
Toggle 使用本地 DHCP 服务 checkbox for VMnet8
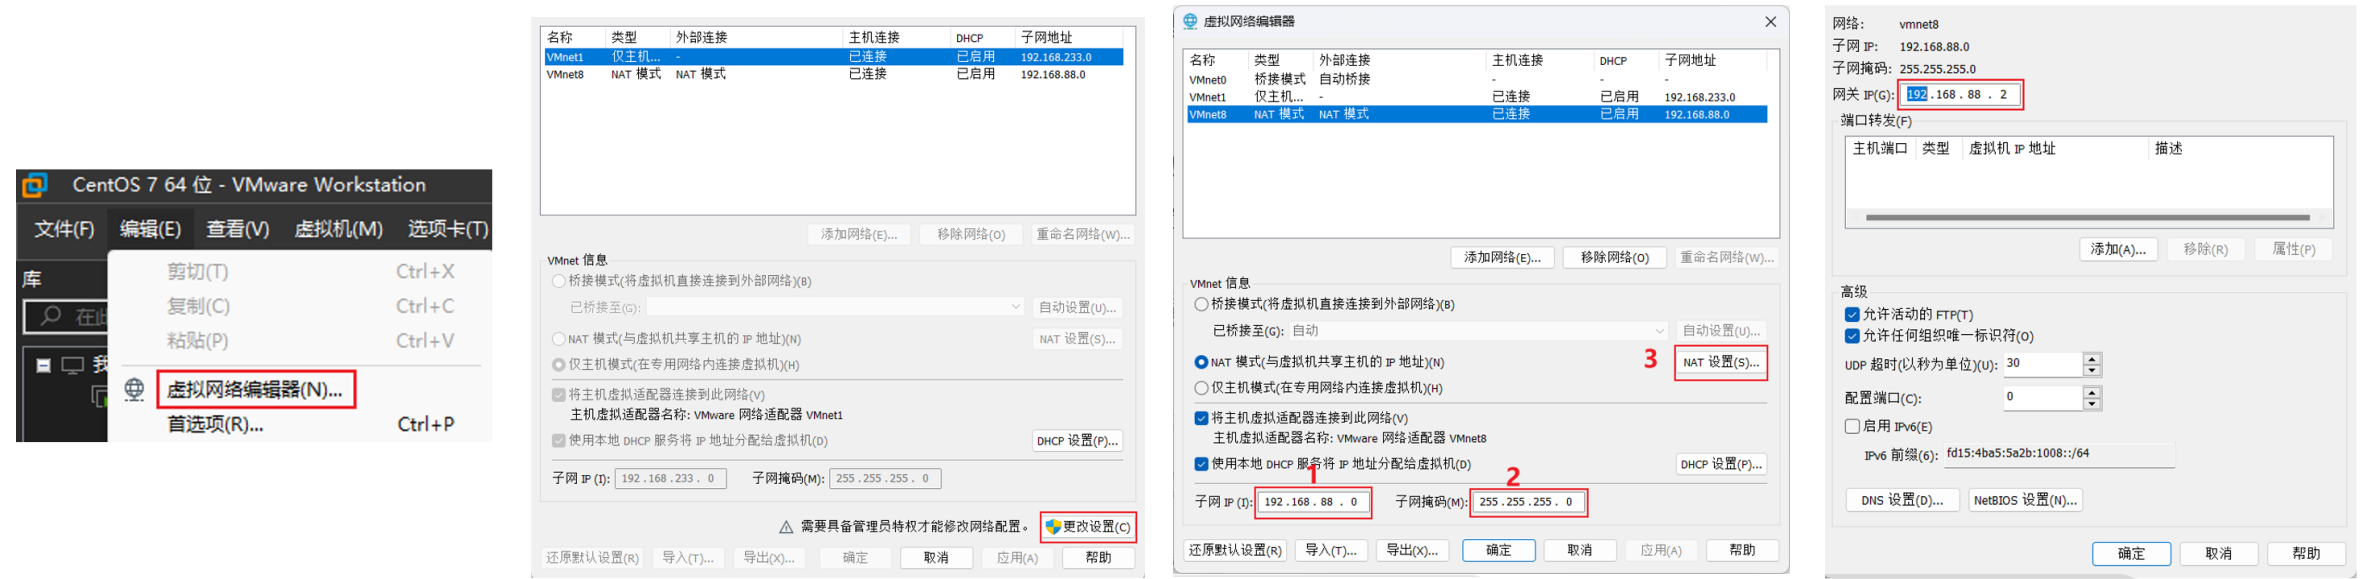1201,464
